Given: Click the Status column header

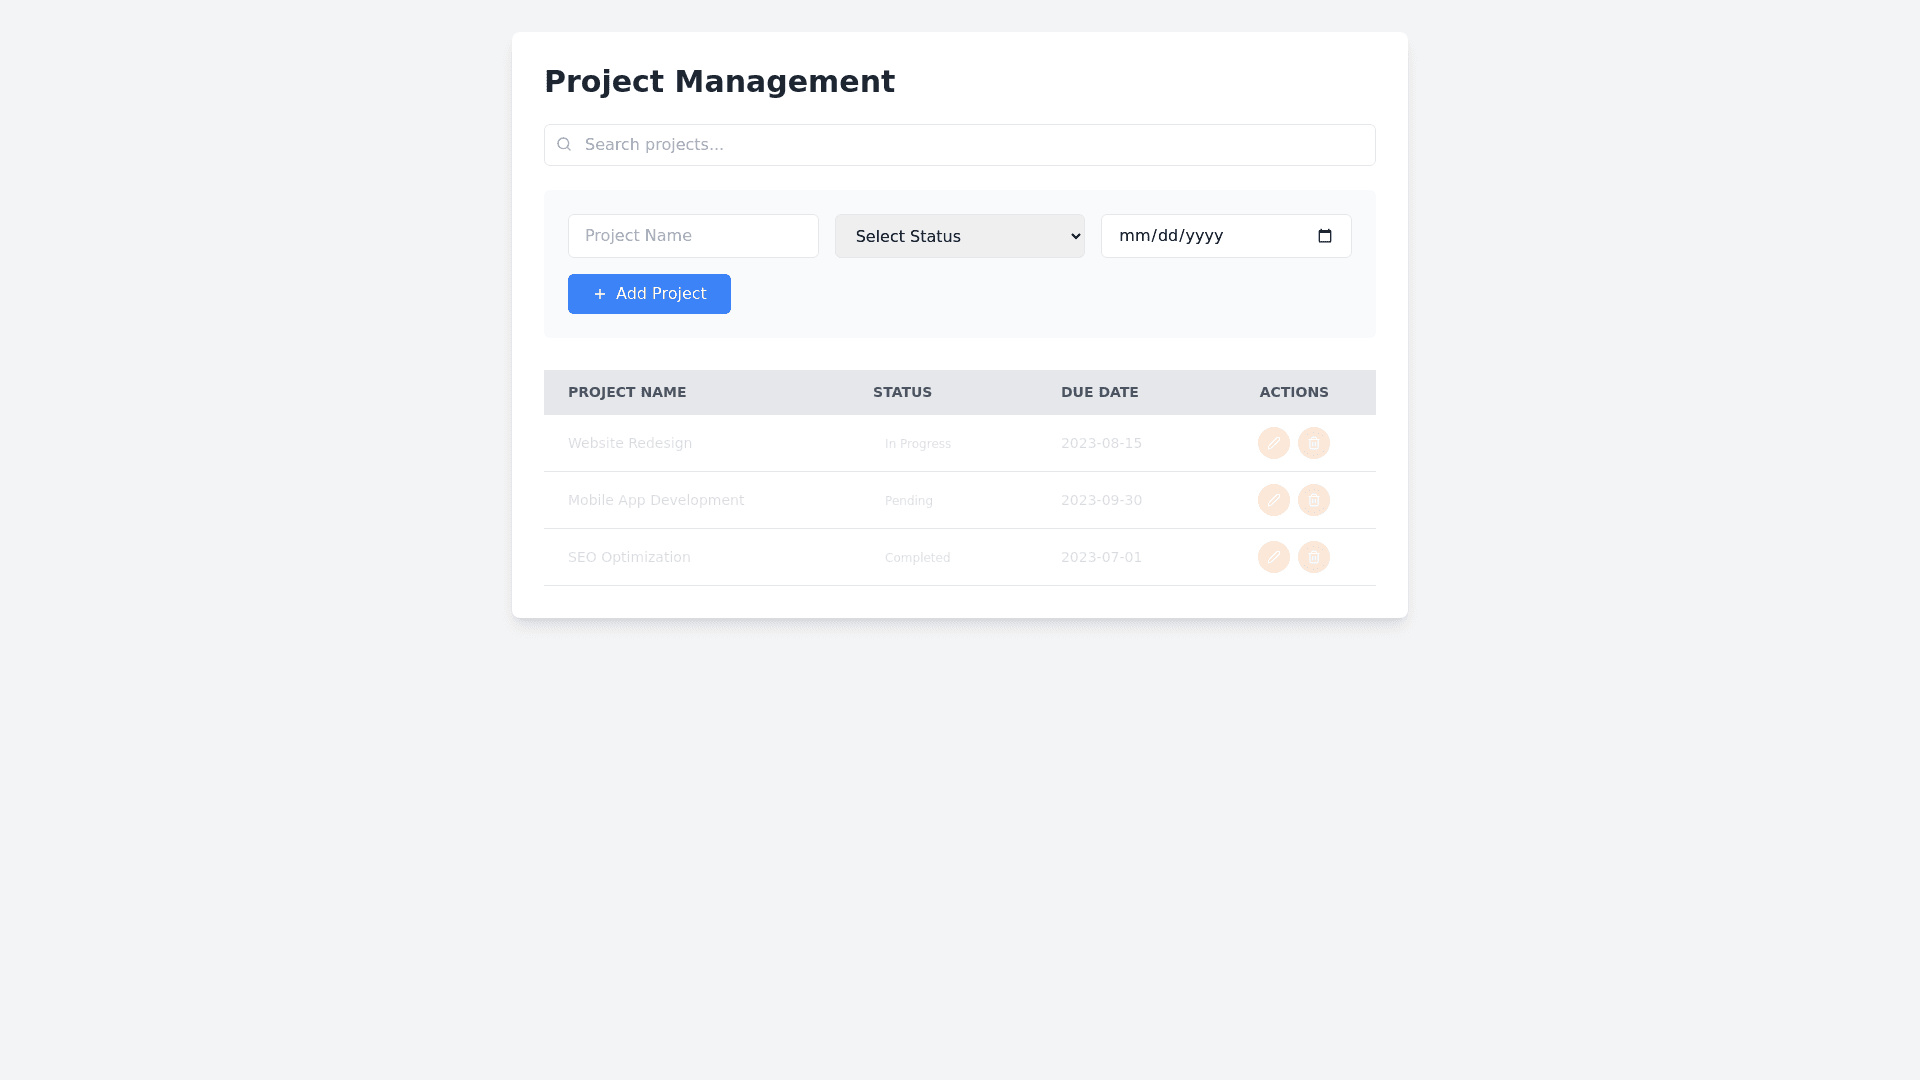Looking at the screenshot, I should tap(902, 392).
